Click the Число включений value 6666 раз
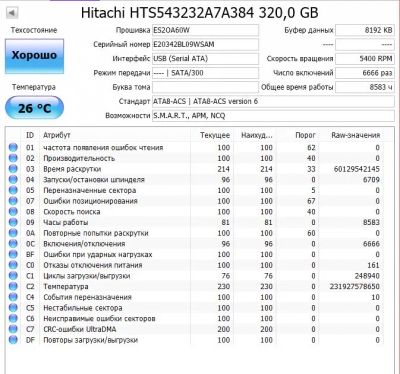The width and height of the screenshot is (400, 374). (x=365, y=73)
